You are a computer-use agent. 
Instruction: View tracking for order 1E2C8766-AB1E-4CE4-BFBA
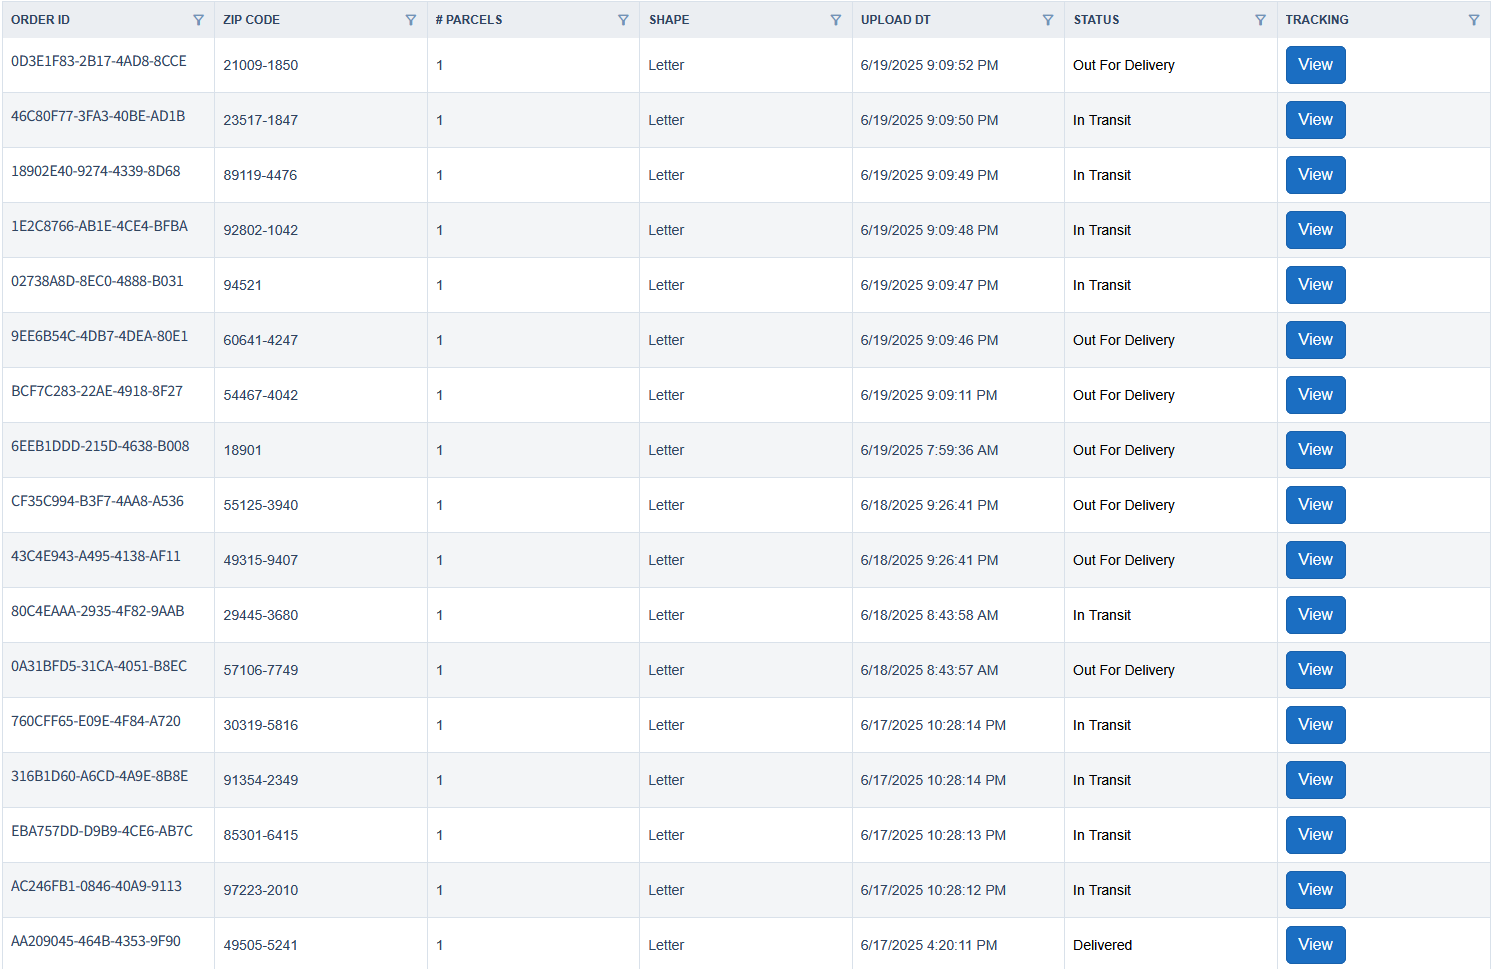click(1315, 230)
